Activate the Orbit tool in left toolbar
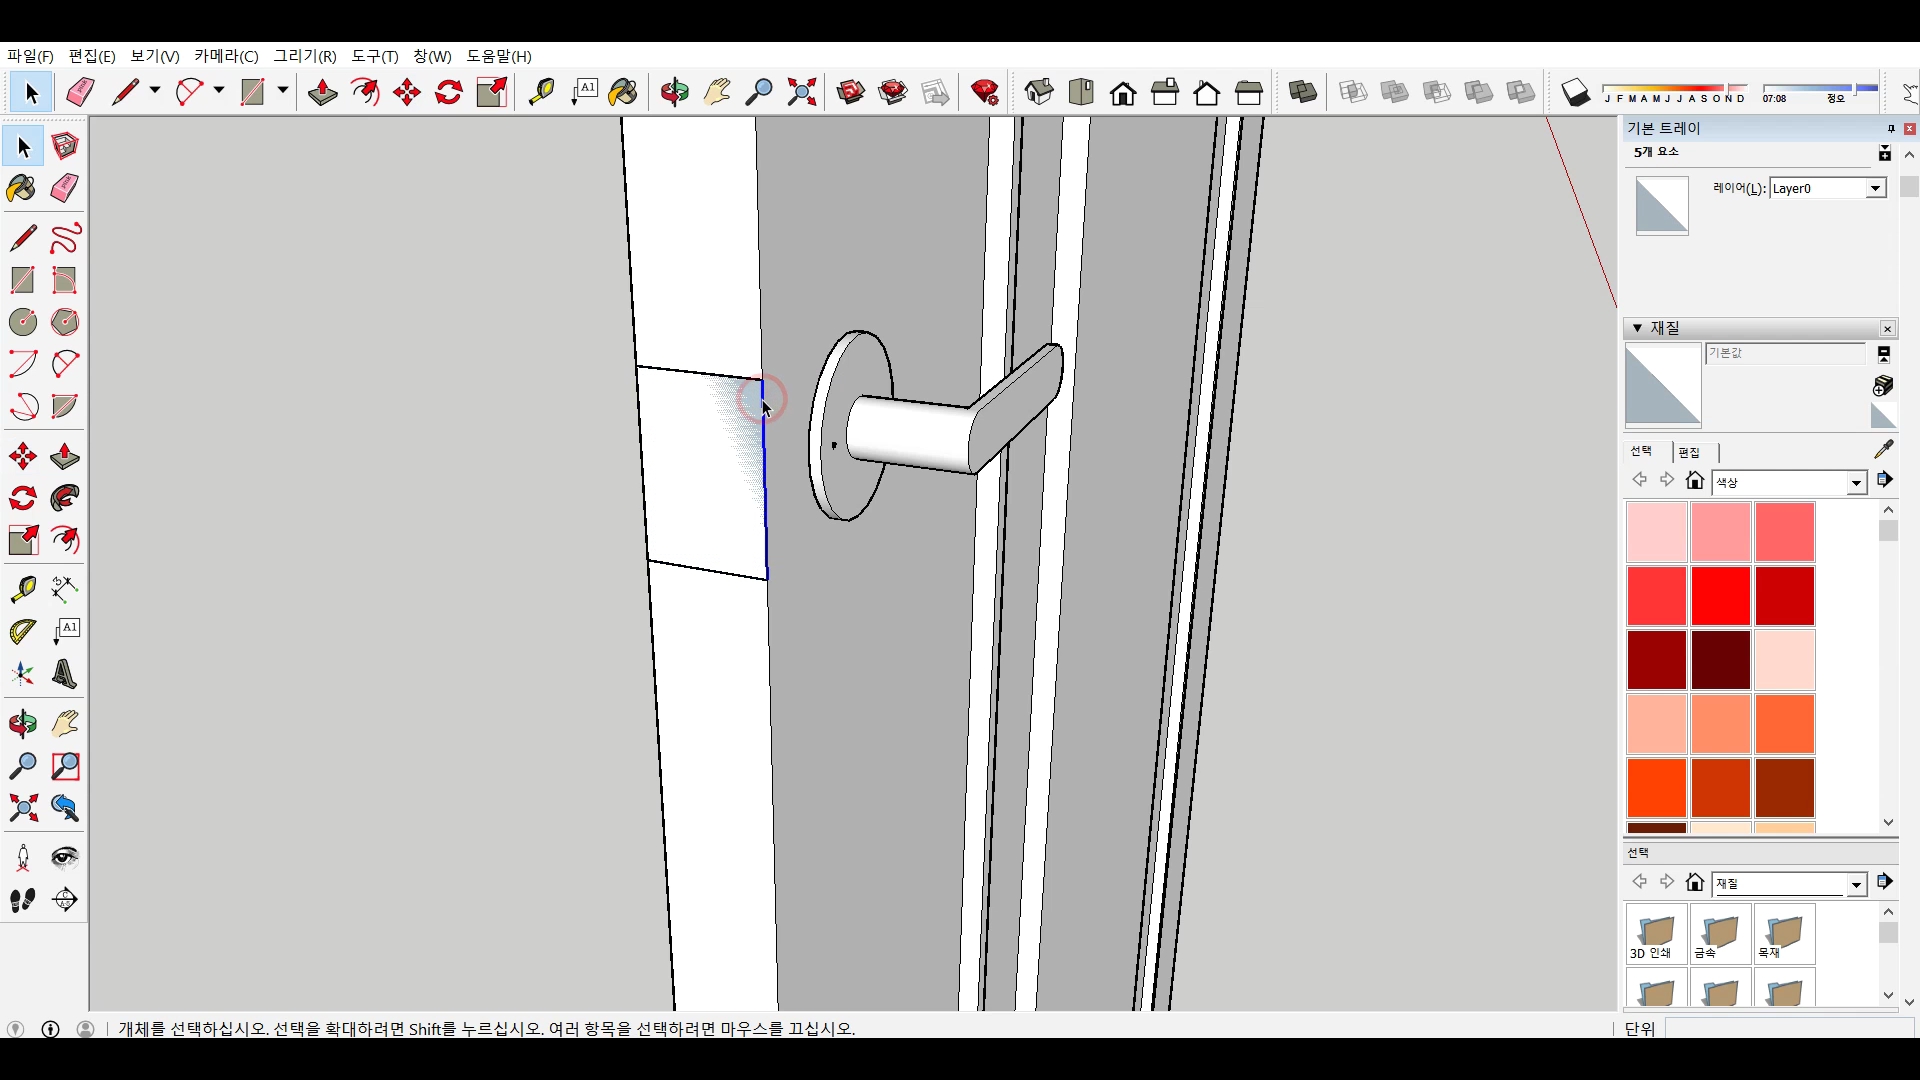Screen dimensions: 1920x1080 tap(22, 724)
